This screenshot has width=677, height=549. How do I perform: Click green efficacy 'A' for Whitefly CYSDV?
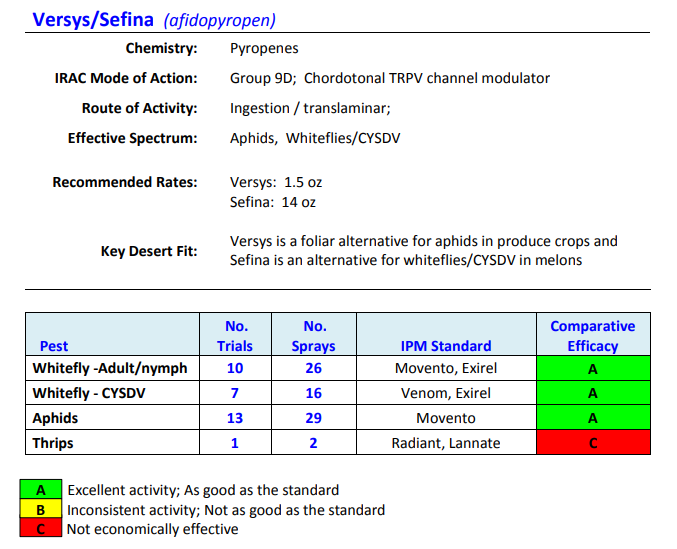pyautogui.click(x=593, y=393)
